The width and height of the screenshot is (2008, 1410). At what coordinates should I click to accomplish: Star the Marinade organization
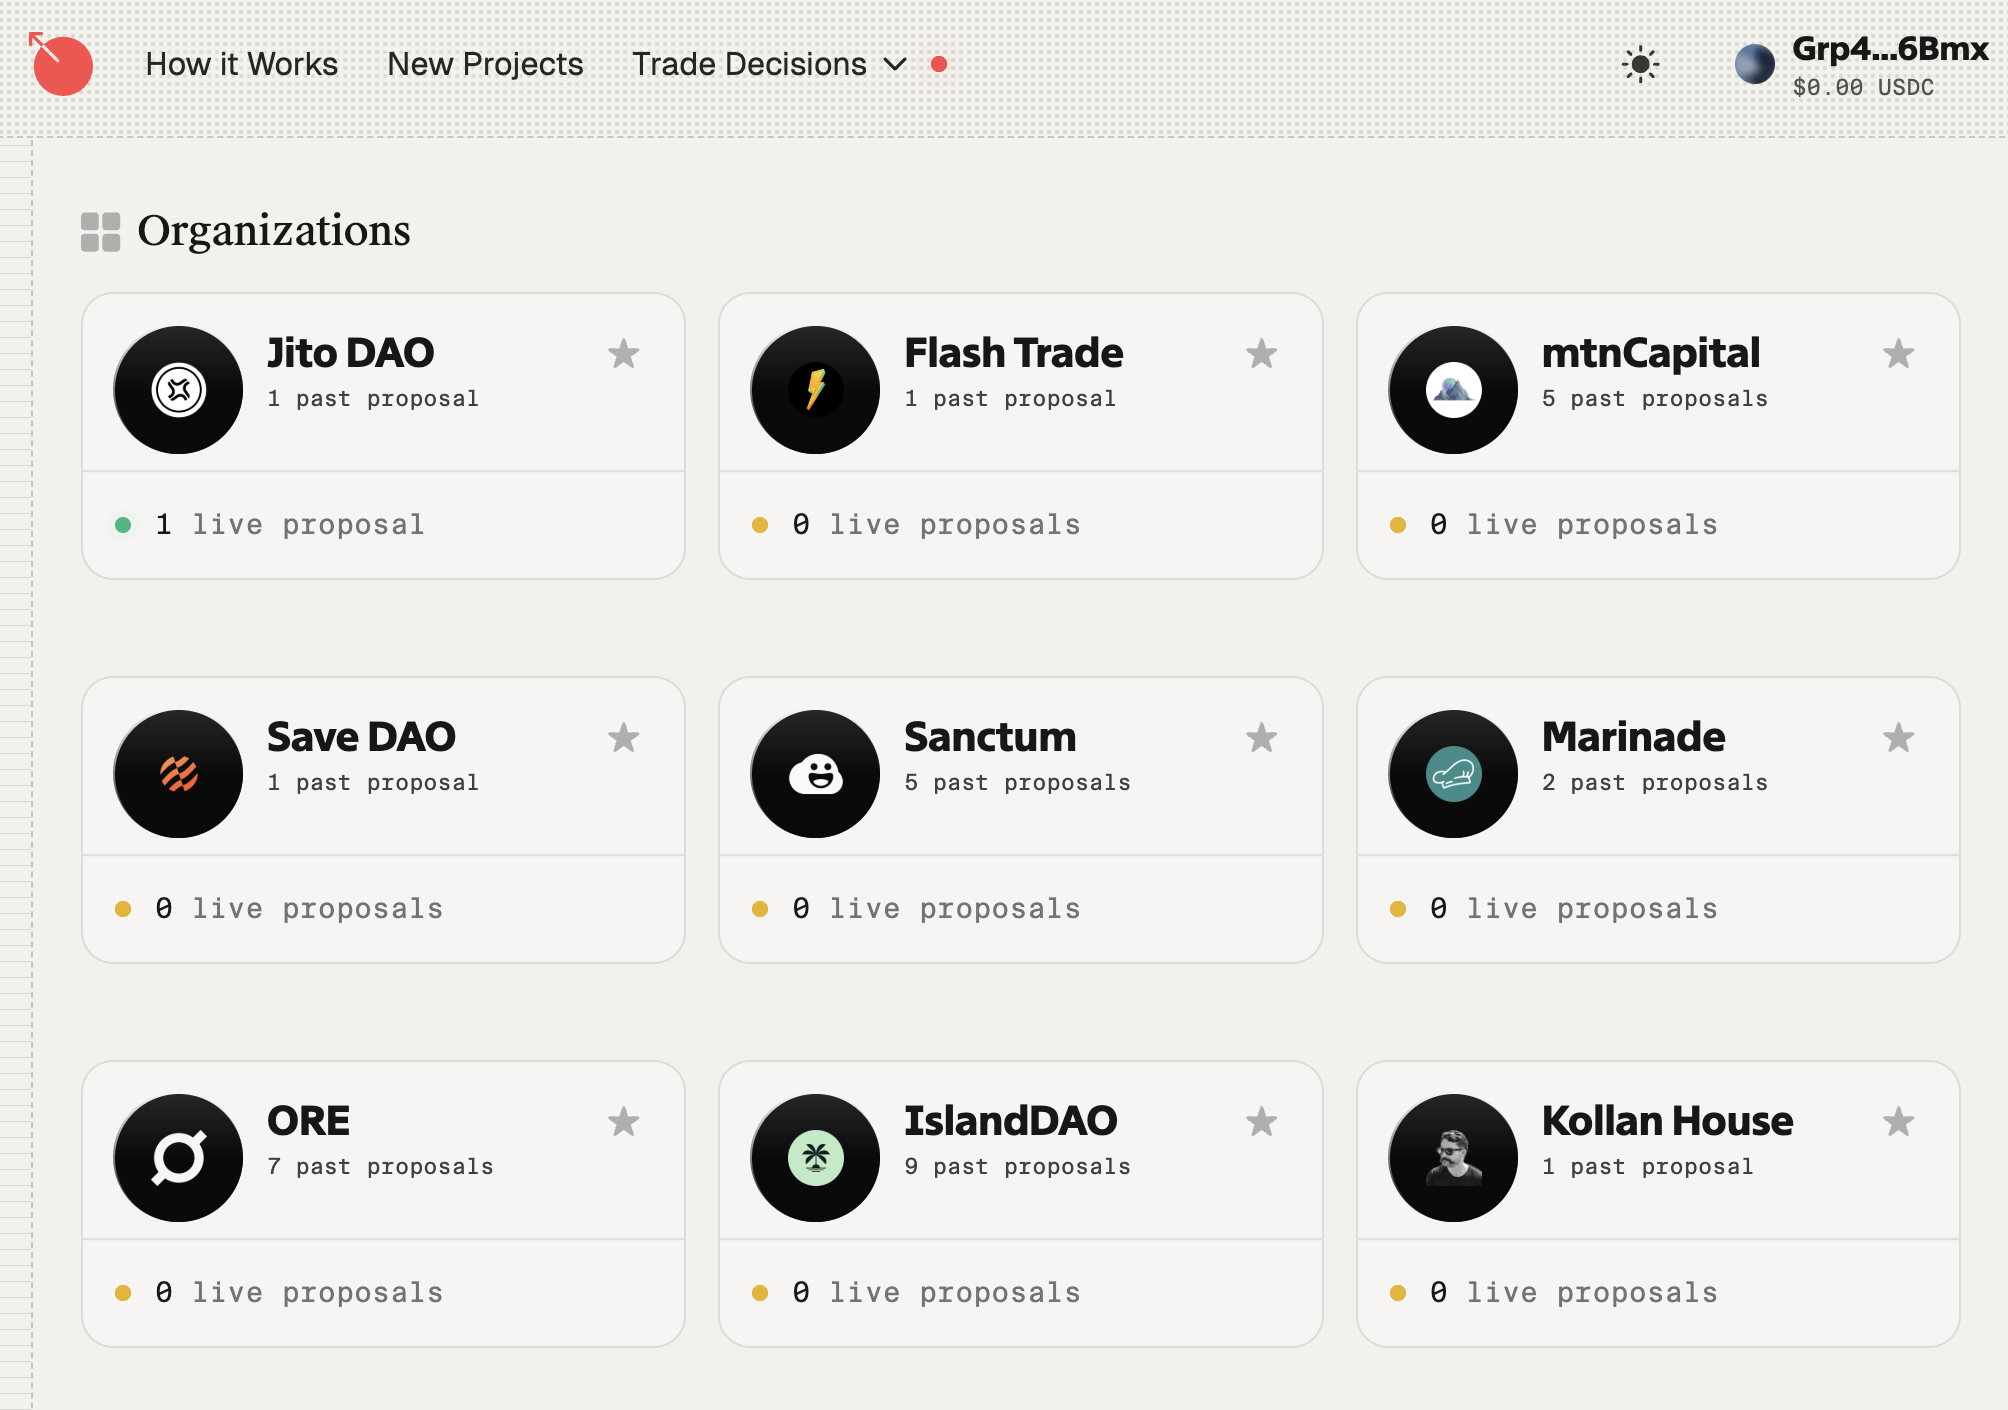[1898, 737]
